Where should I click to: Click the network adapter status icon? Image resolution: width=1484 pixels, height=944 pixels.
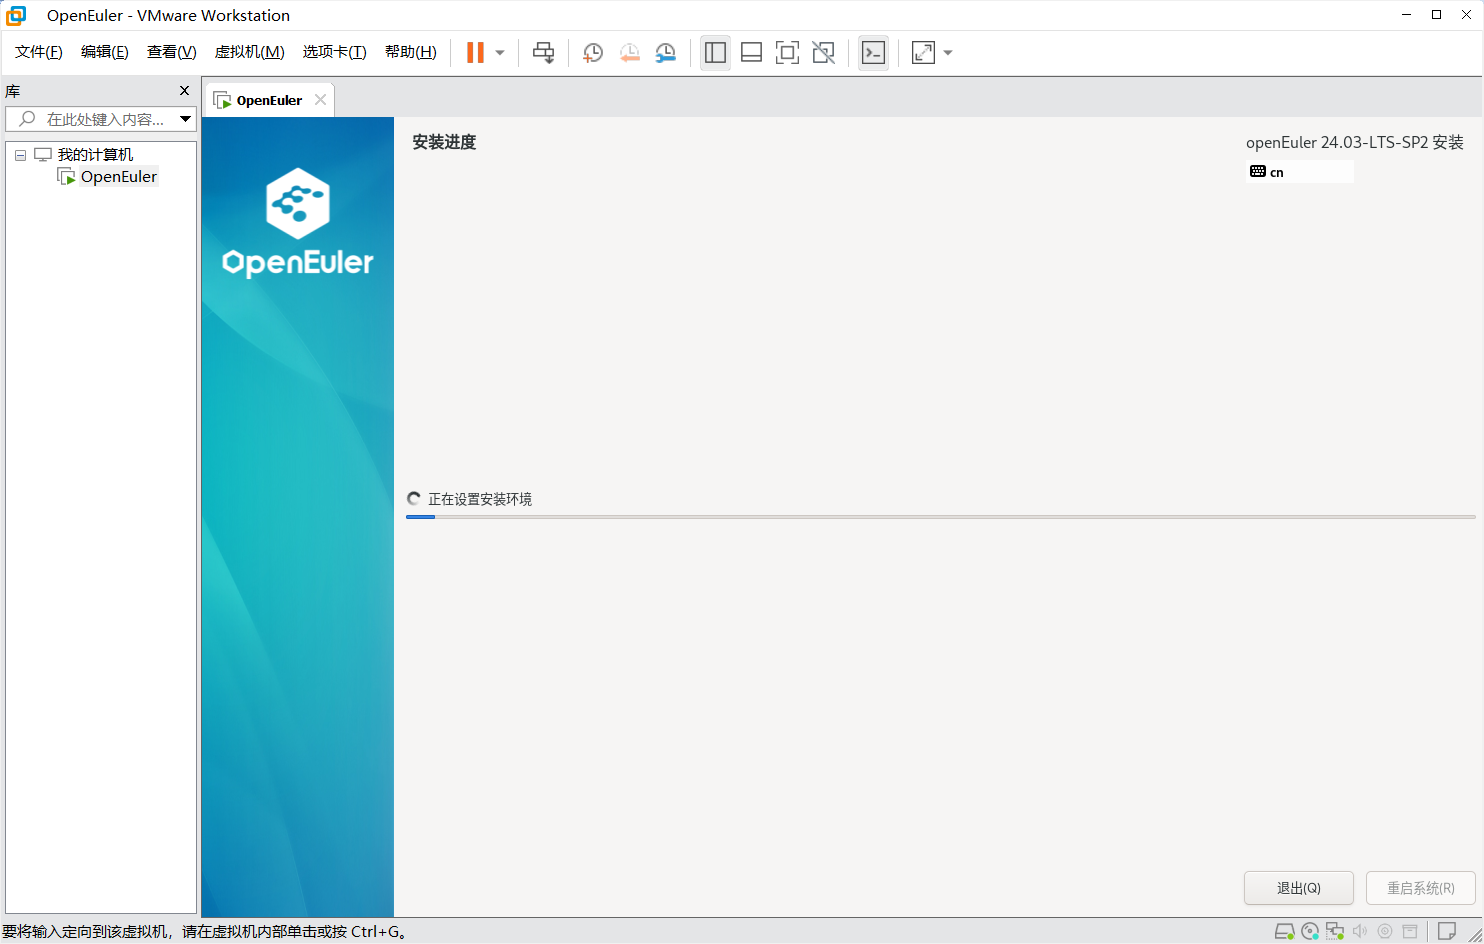(1335, 931)
